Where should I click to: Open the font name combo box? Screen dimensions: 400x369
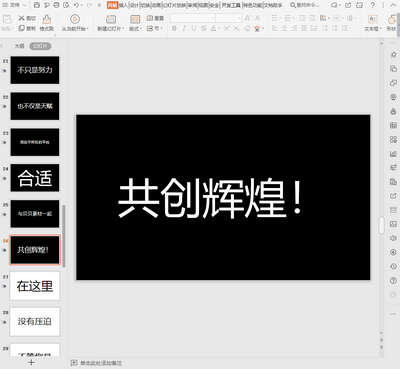click(x=192, y=18)
